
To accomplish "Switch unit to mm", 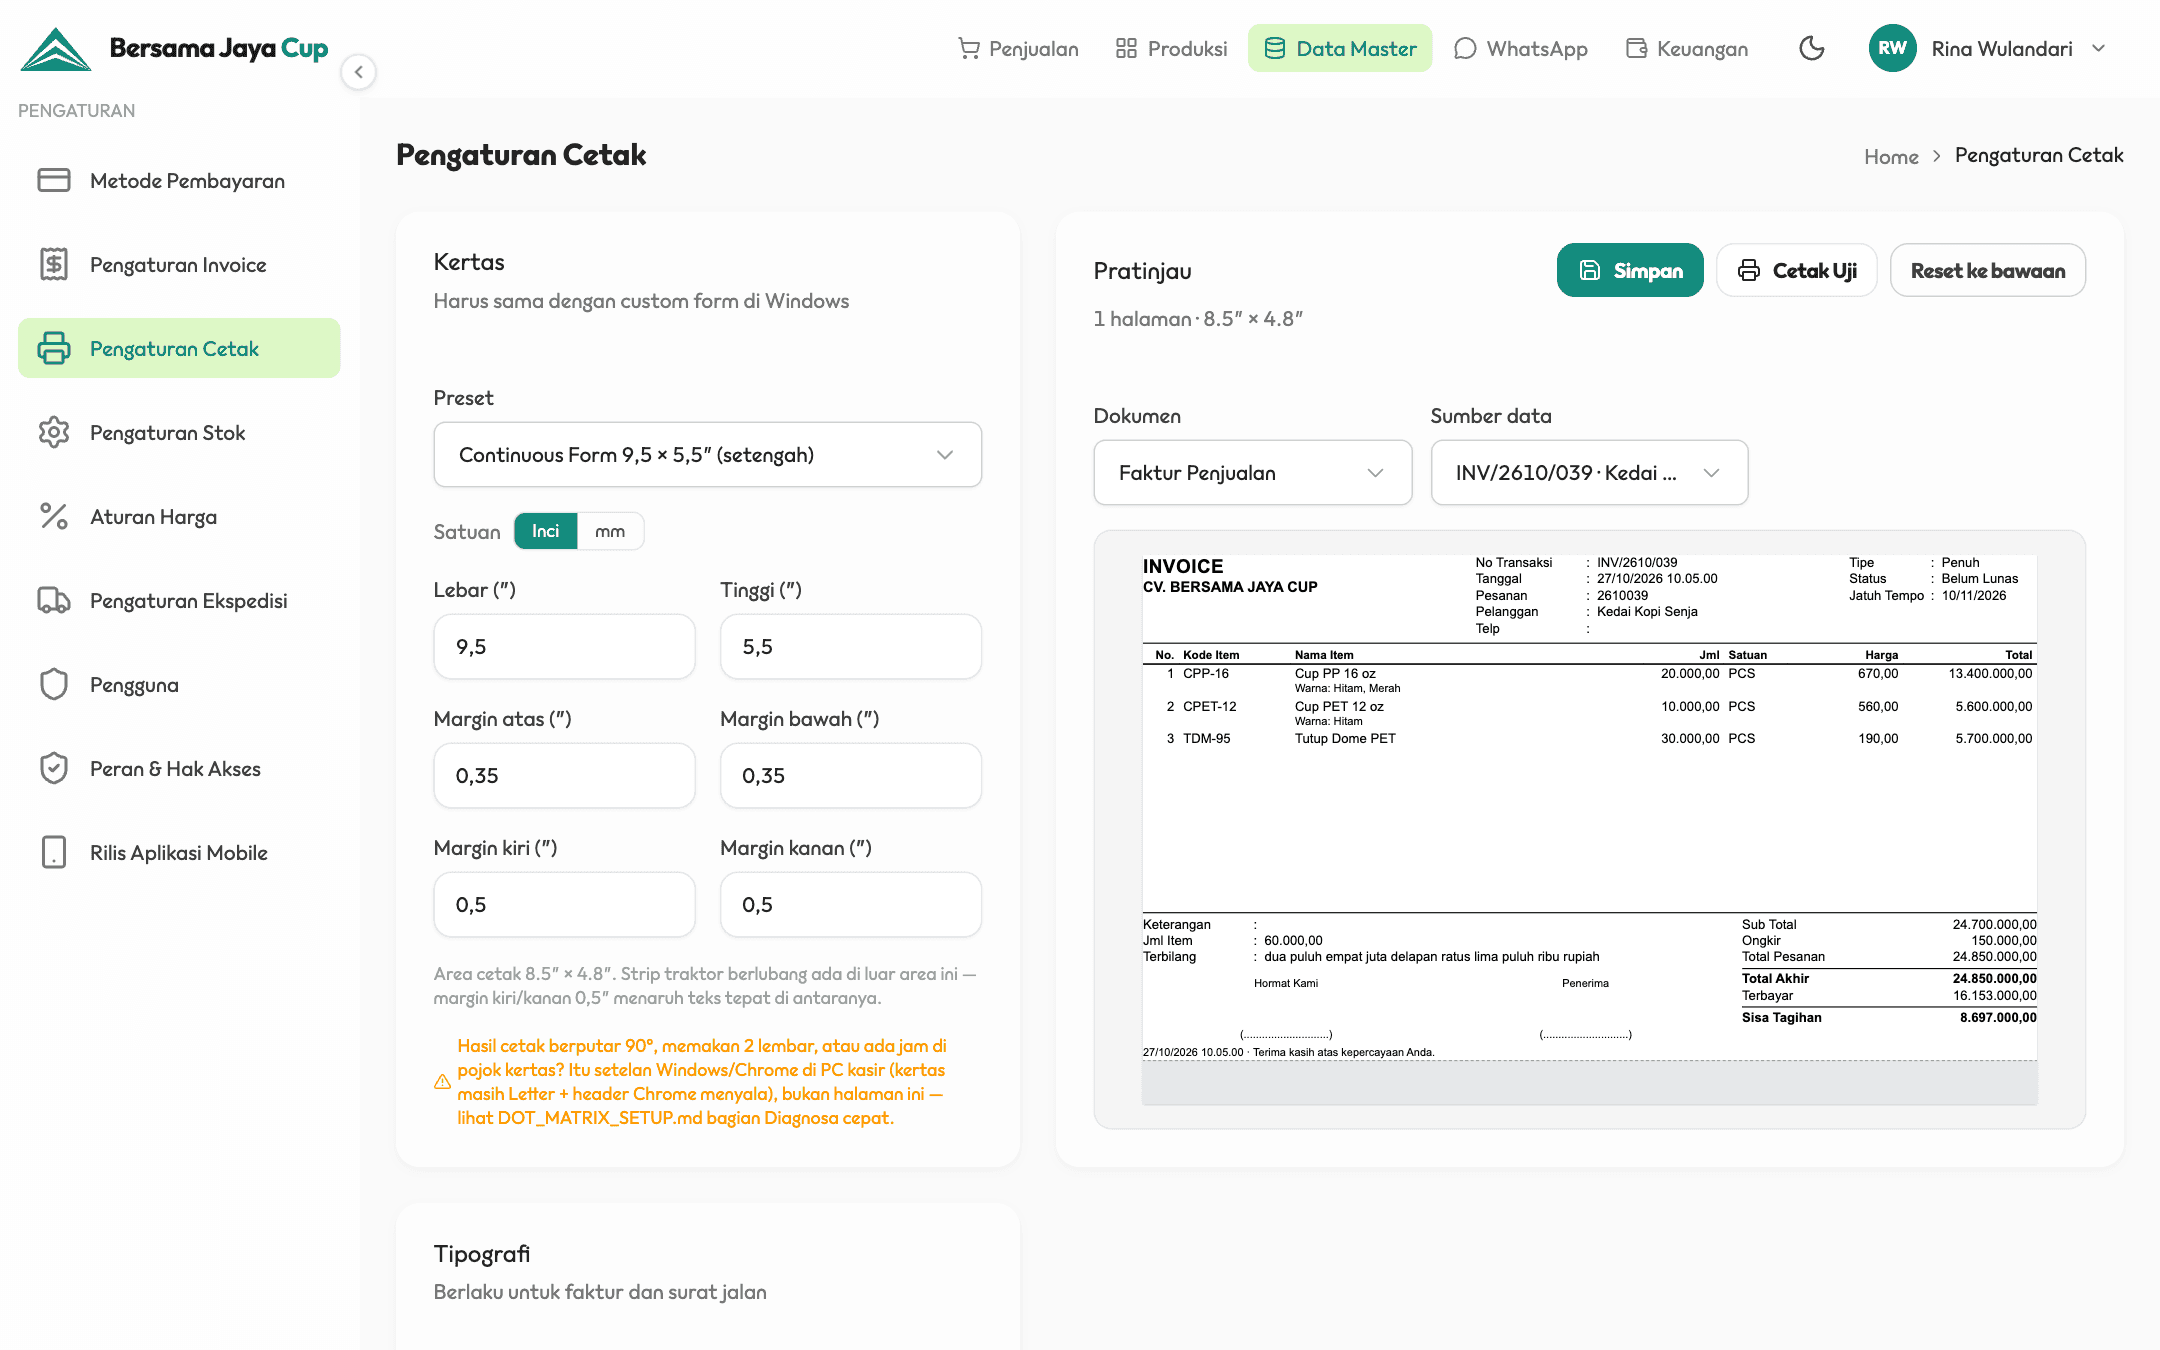I will click(x=610, y=531).
